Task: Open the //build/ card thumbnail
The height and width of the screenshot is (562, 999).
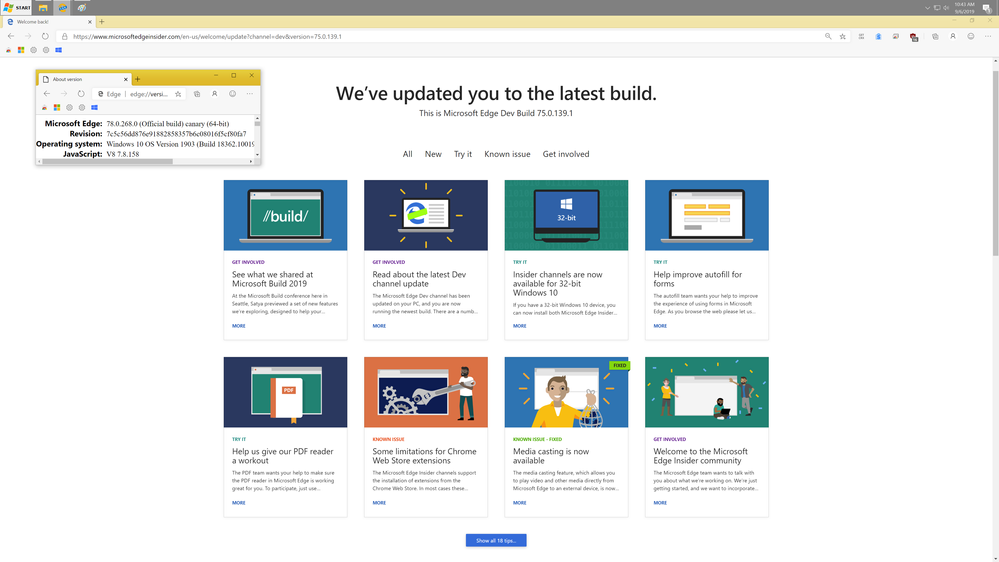Action: click(285, 215)
